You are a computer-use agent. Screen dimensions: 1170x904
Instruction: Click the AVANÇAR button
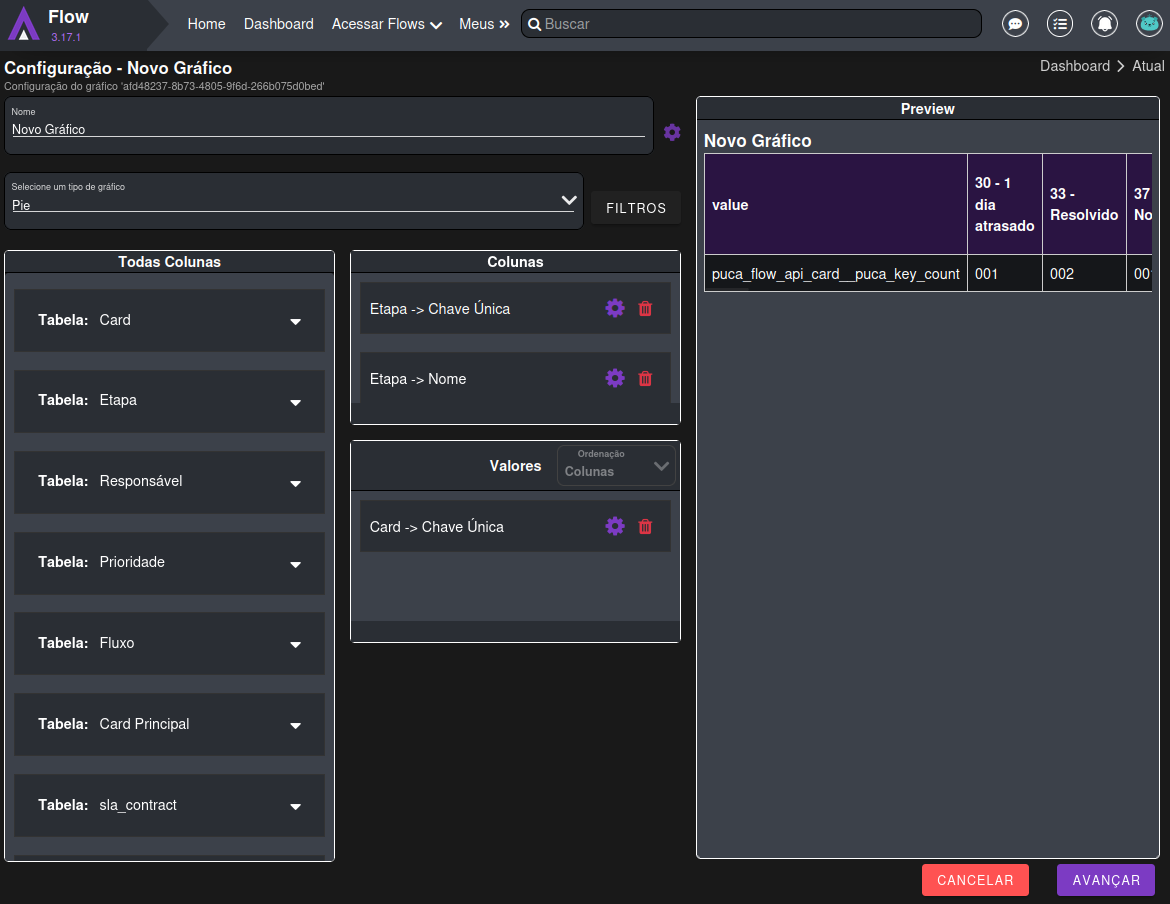(1105, 880)
